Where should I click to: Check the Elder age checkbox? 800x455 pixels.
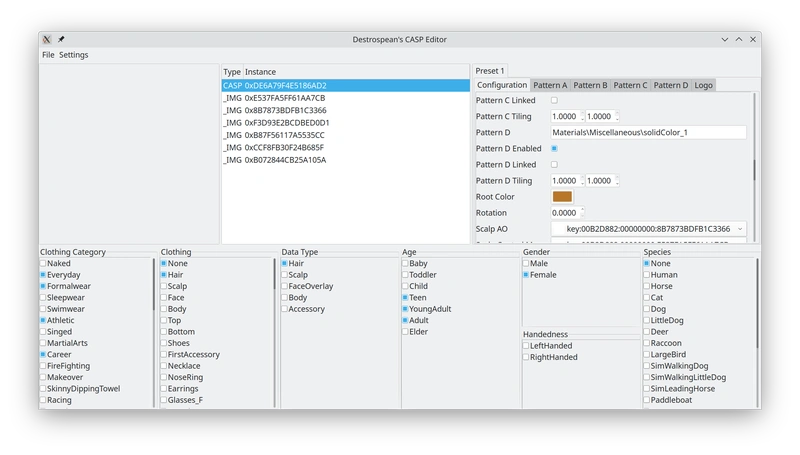405,332
